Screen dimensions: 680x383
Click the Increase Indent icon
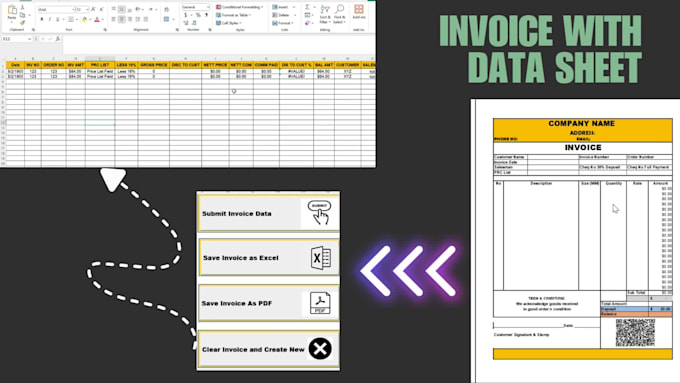pyautogui.click(x=146, y=19)
